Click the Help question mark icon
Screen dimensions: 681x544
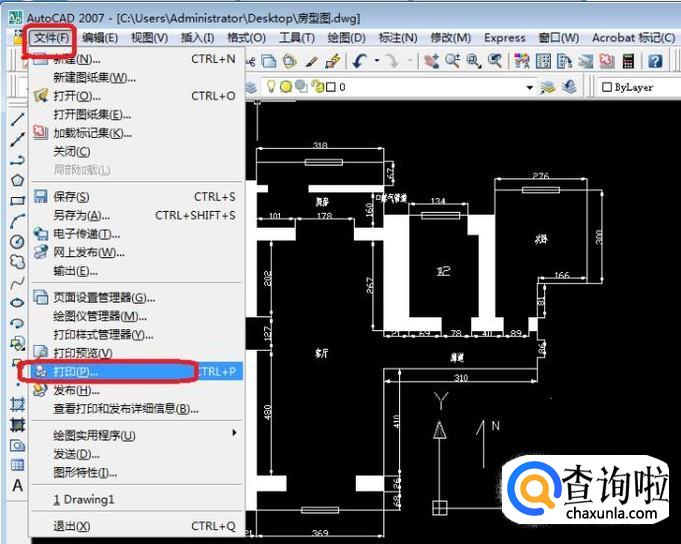655,61
